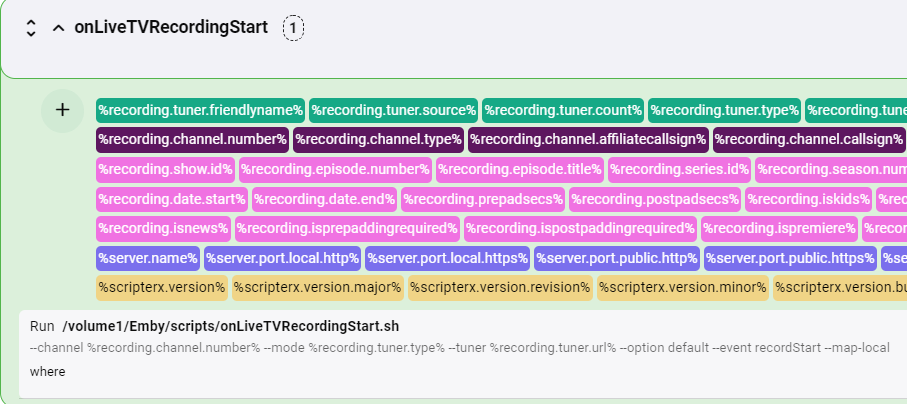Insert the %recording.tuner.source% token
The width and height of the screenshot is (907, 404).
[x=393, y=110]
